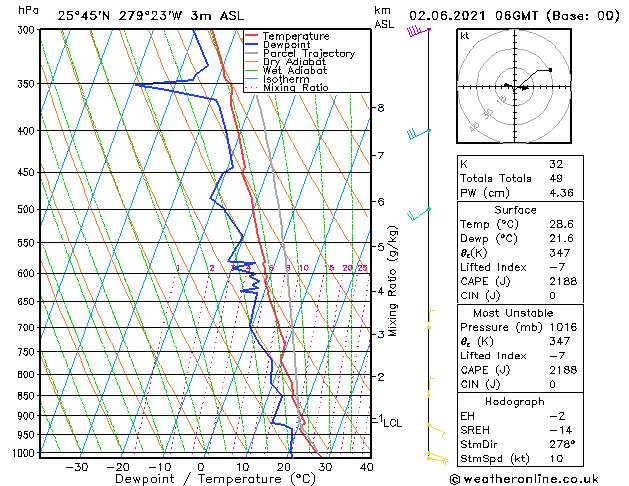Click the Dewpoint / Temperature (°C) axis title

(215, 479)
